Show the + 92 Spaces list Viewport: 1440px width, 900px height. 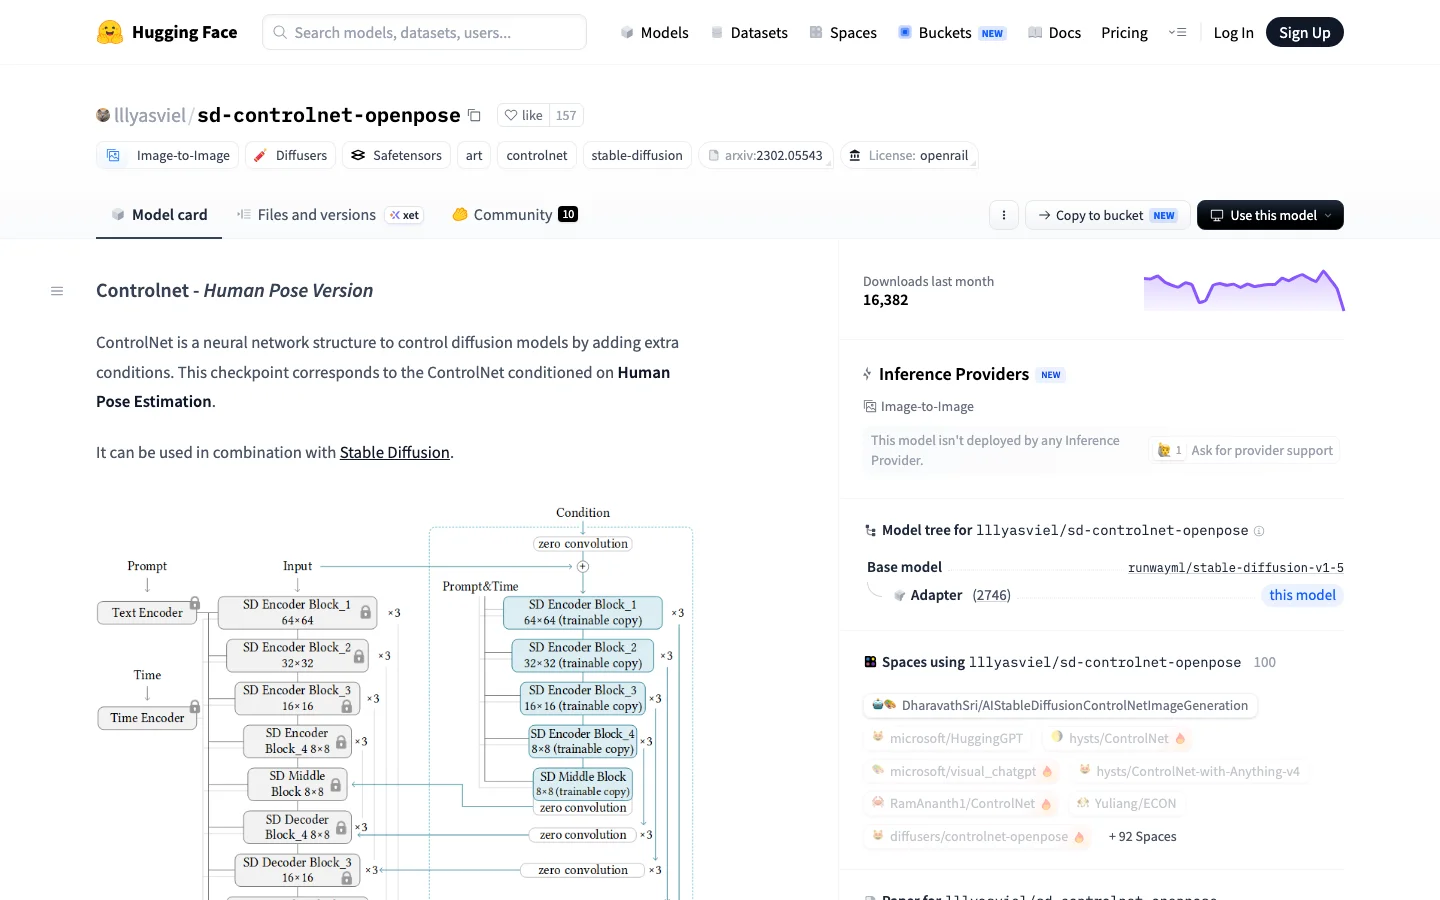click(1143, 836)
